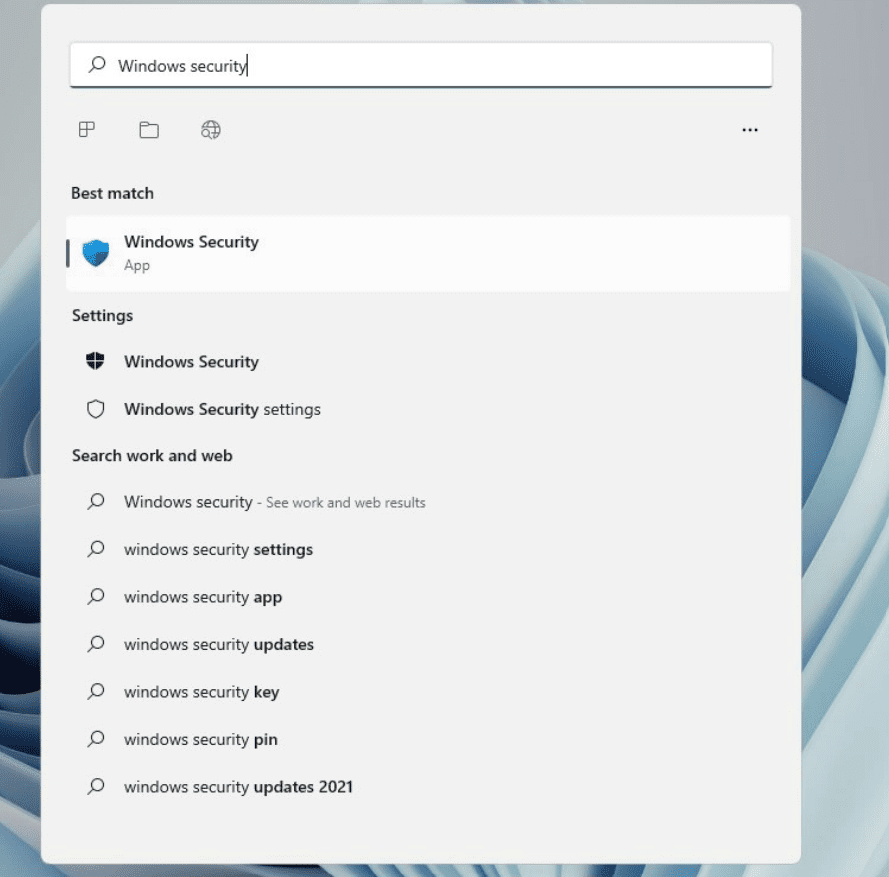Choose 'windows security settings' web suggestion
The height and width of the screenshot is (877, 889).
click(x=428, y=549)
